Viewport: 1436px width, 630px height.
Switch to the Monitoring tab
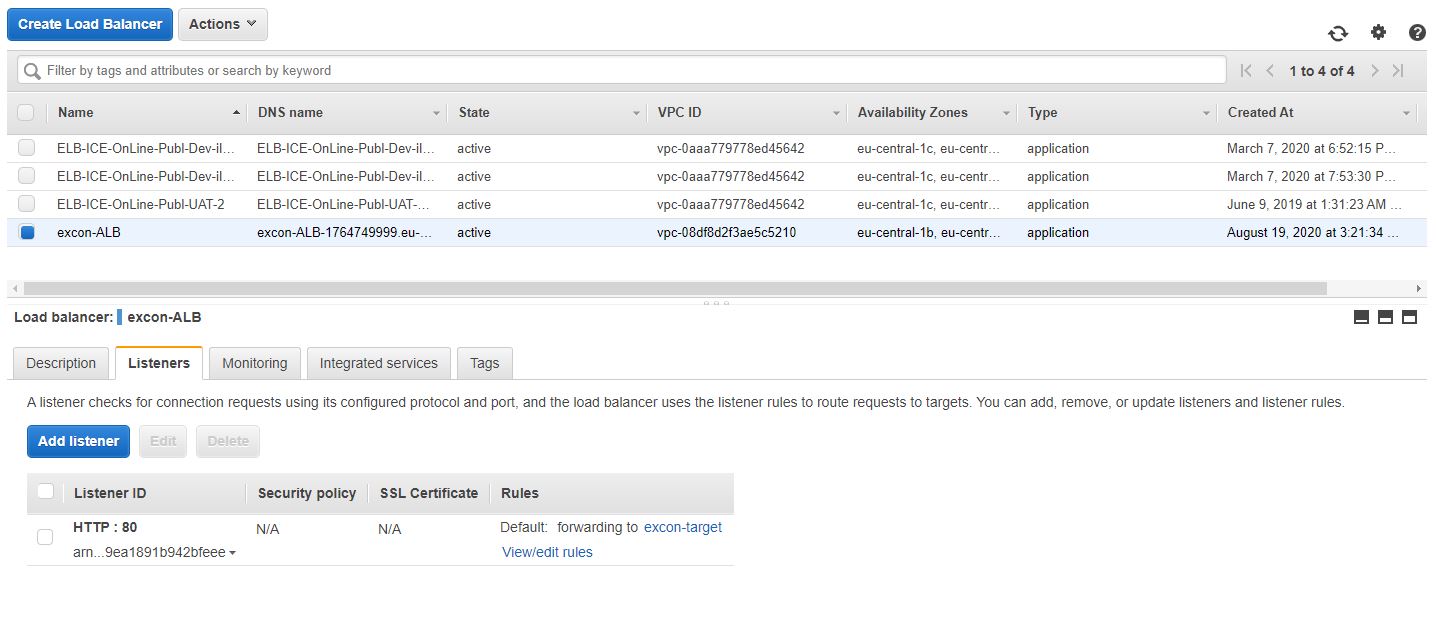tap(254, 363)
